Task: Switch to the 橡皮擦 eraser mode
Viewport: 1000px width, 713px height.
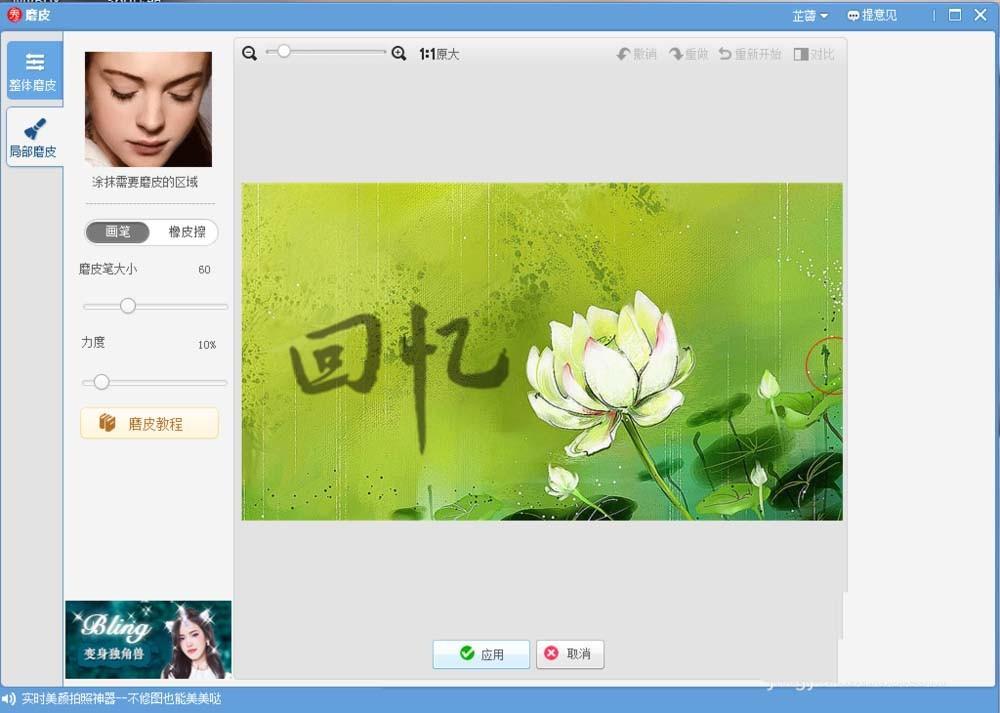Action: pos(186,232)
